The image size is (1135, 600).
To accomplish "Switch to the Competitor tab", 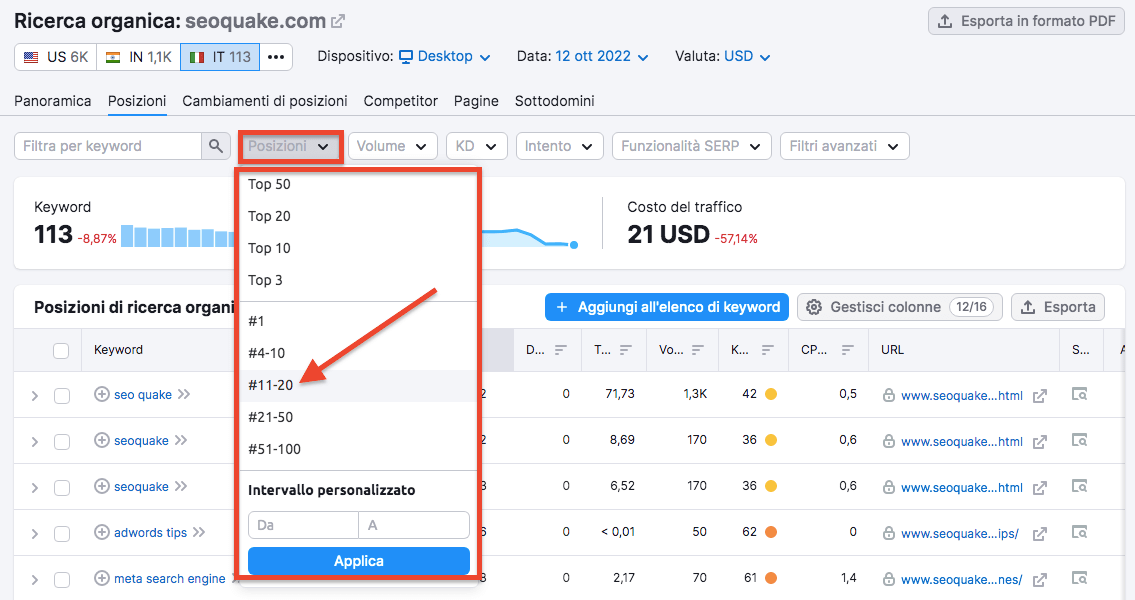I will click(x=400, y=101).
